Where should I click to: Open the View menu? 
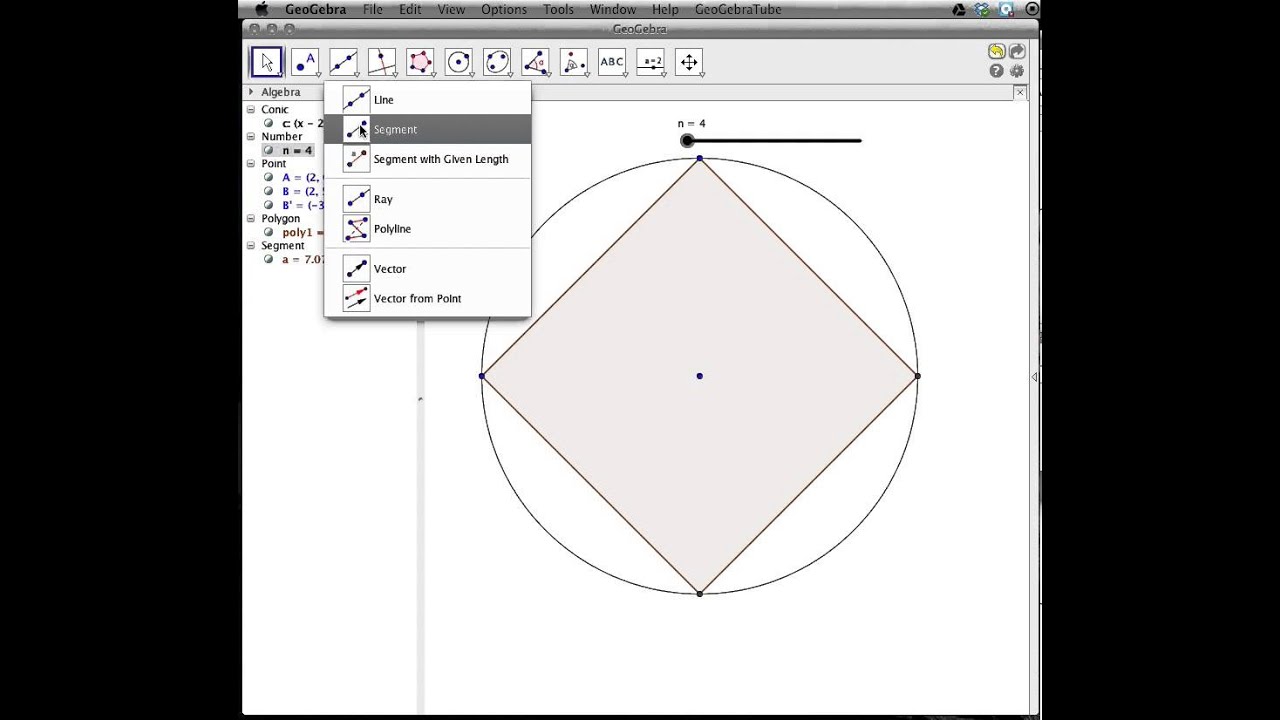(451, 9)
